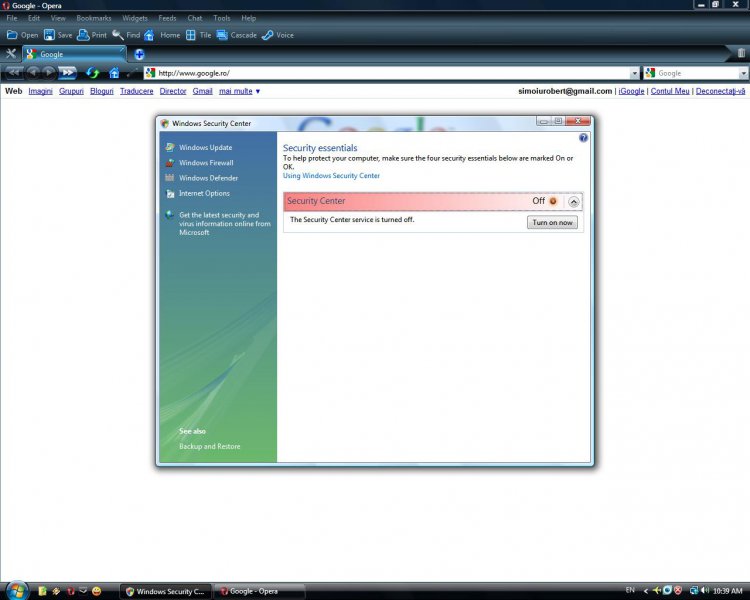Click Get the latest security information link
The image size is (750, 600).
pyautogui.click(x=225, y=223)
